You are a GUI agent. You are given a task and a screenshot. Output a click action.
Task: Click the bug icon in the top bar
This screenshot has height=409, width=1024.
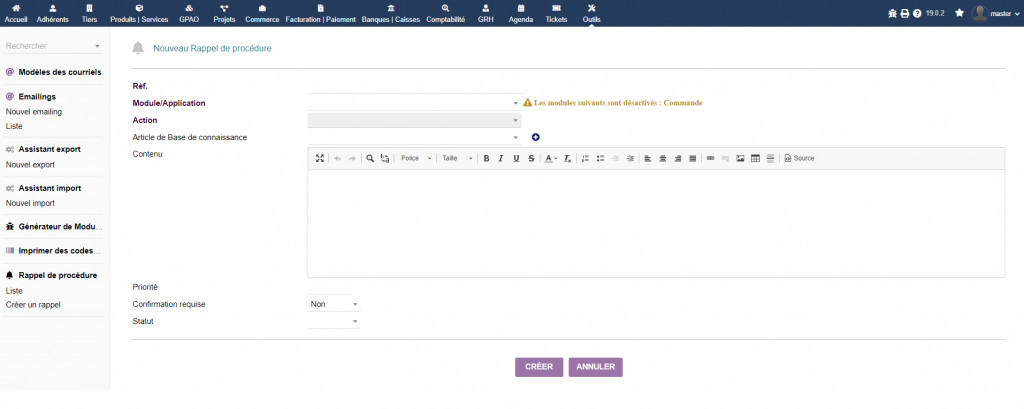pyautogui.click(x=893, y=13)
